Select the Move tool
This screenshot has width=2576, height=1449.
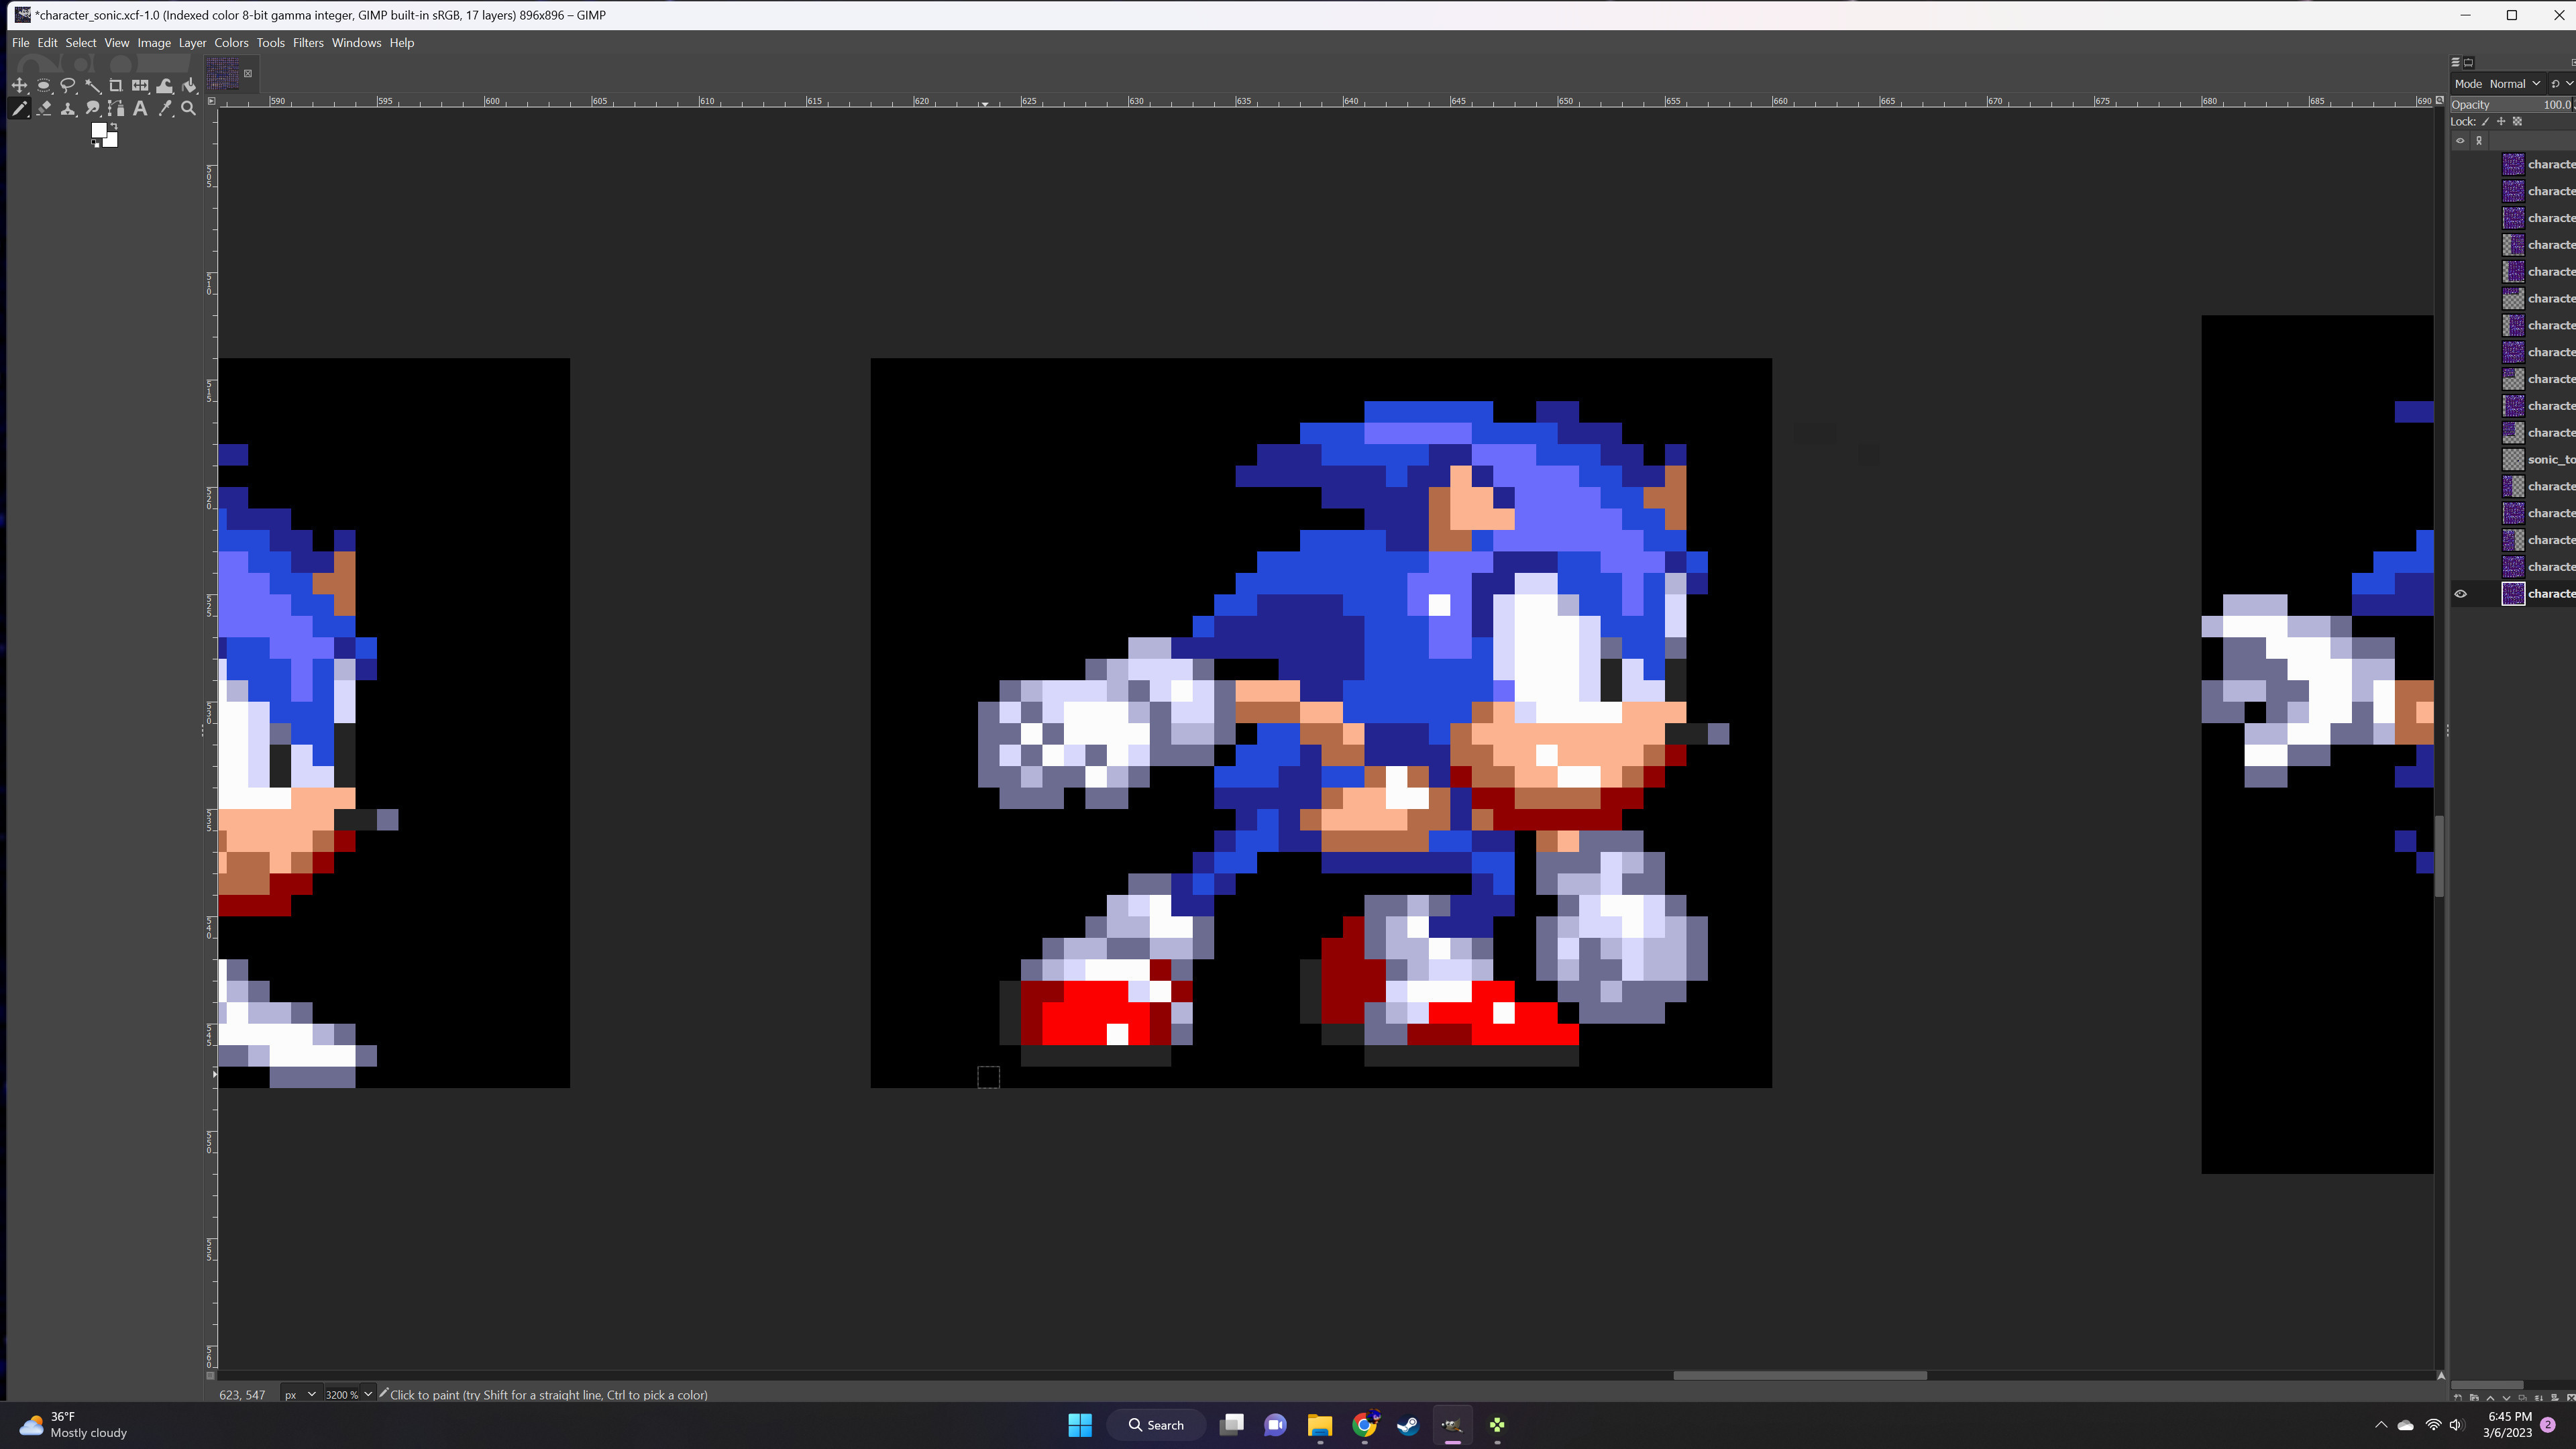coord(20,85)
